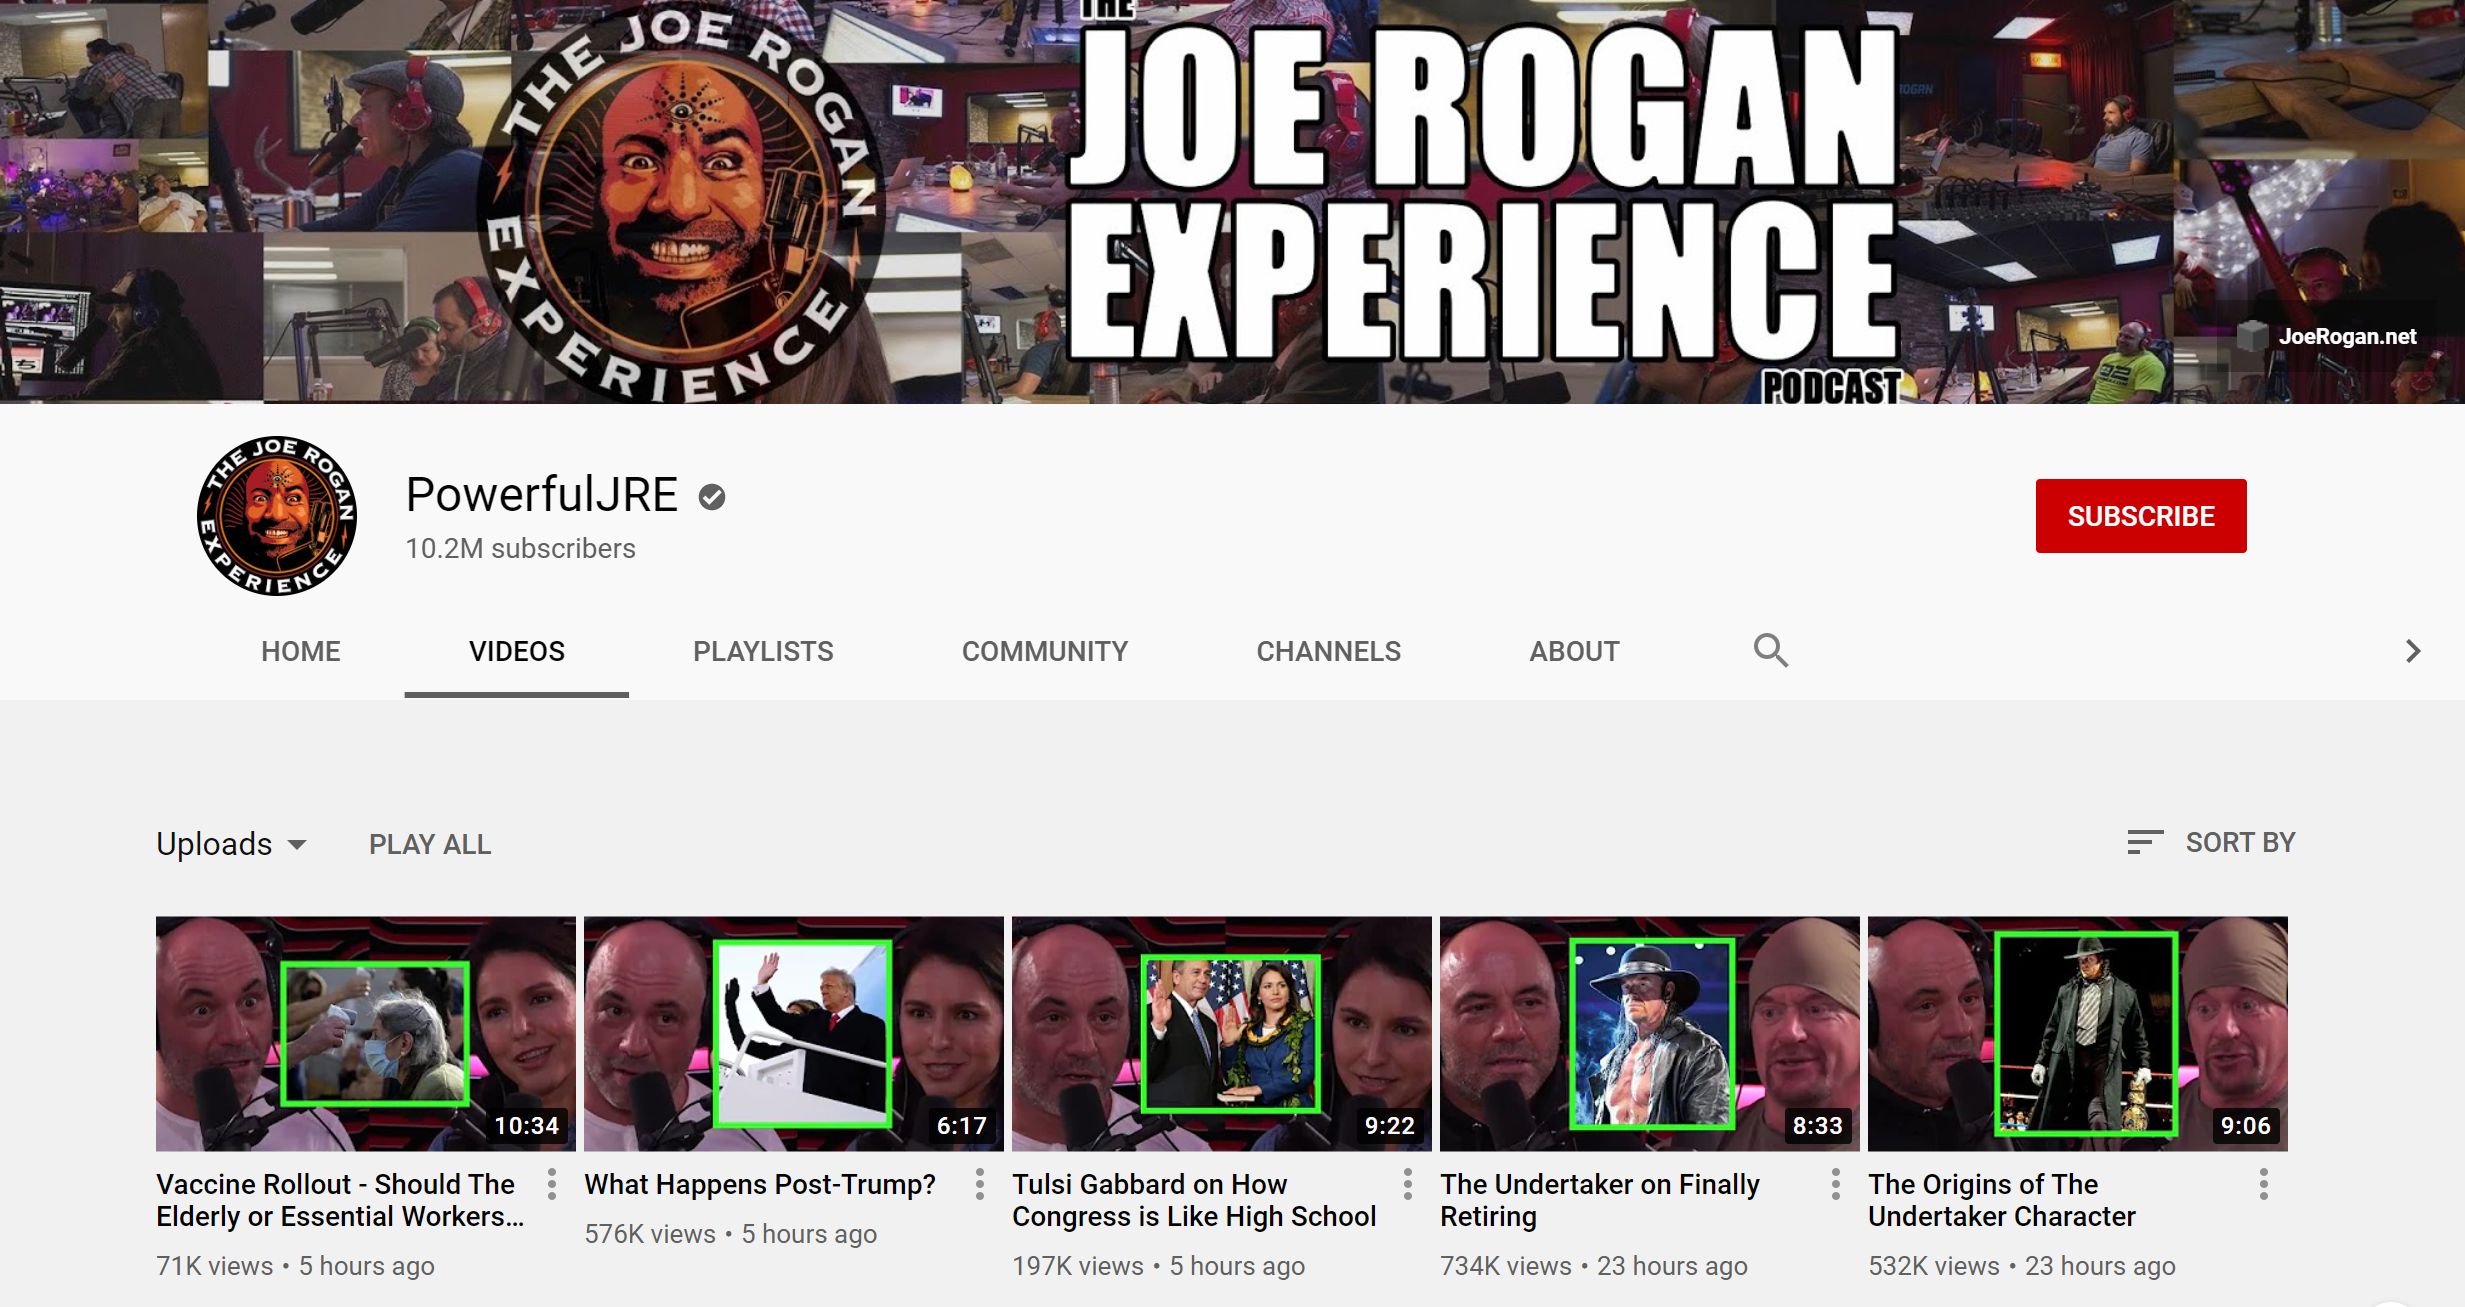Switch to the Playlists tab
The image size is (2465, 1307).
point(763,651)
